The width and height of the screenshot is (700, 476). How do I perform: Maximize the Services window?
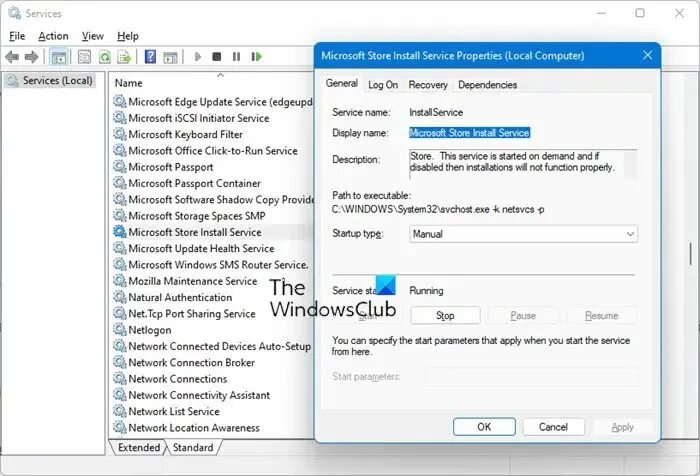tap(640, 13)
